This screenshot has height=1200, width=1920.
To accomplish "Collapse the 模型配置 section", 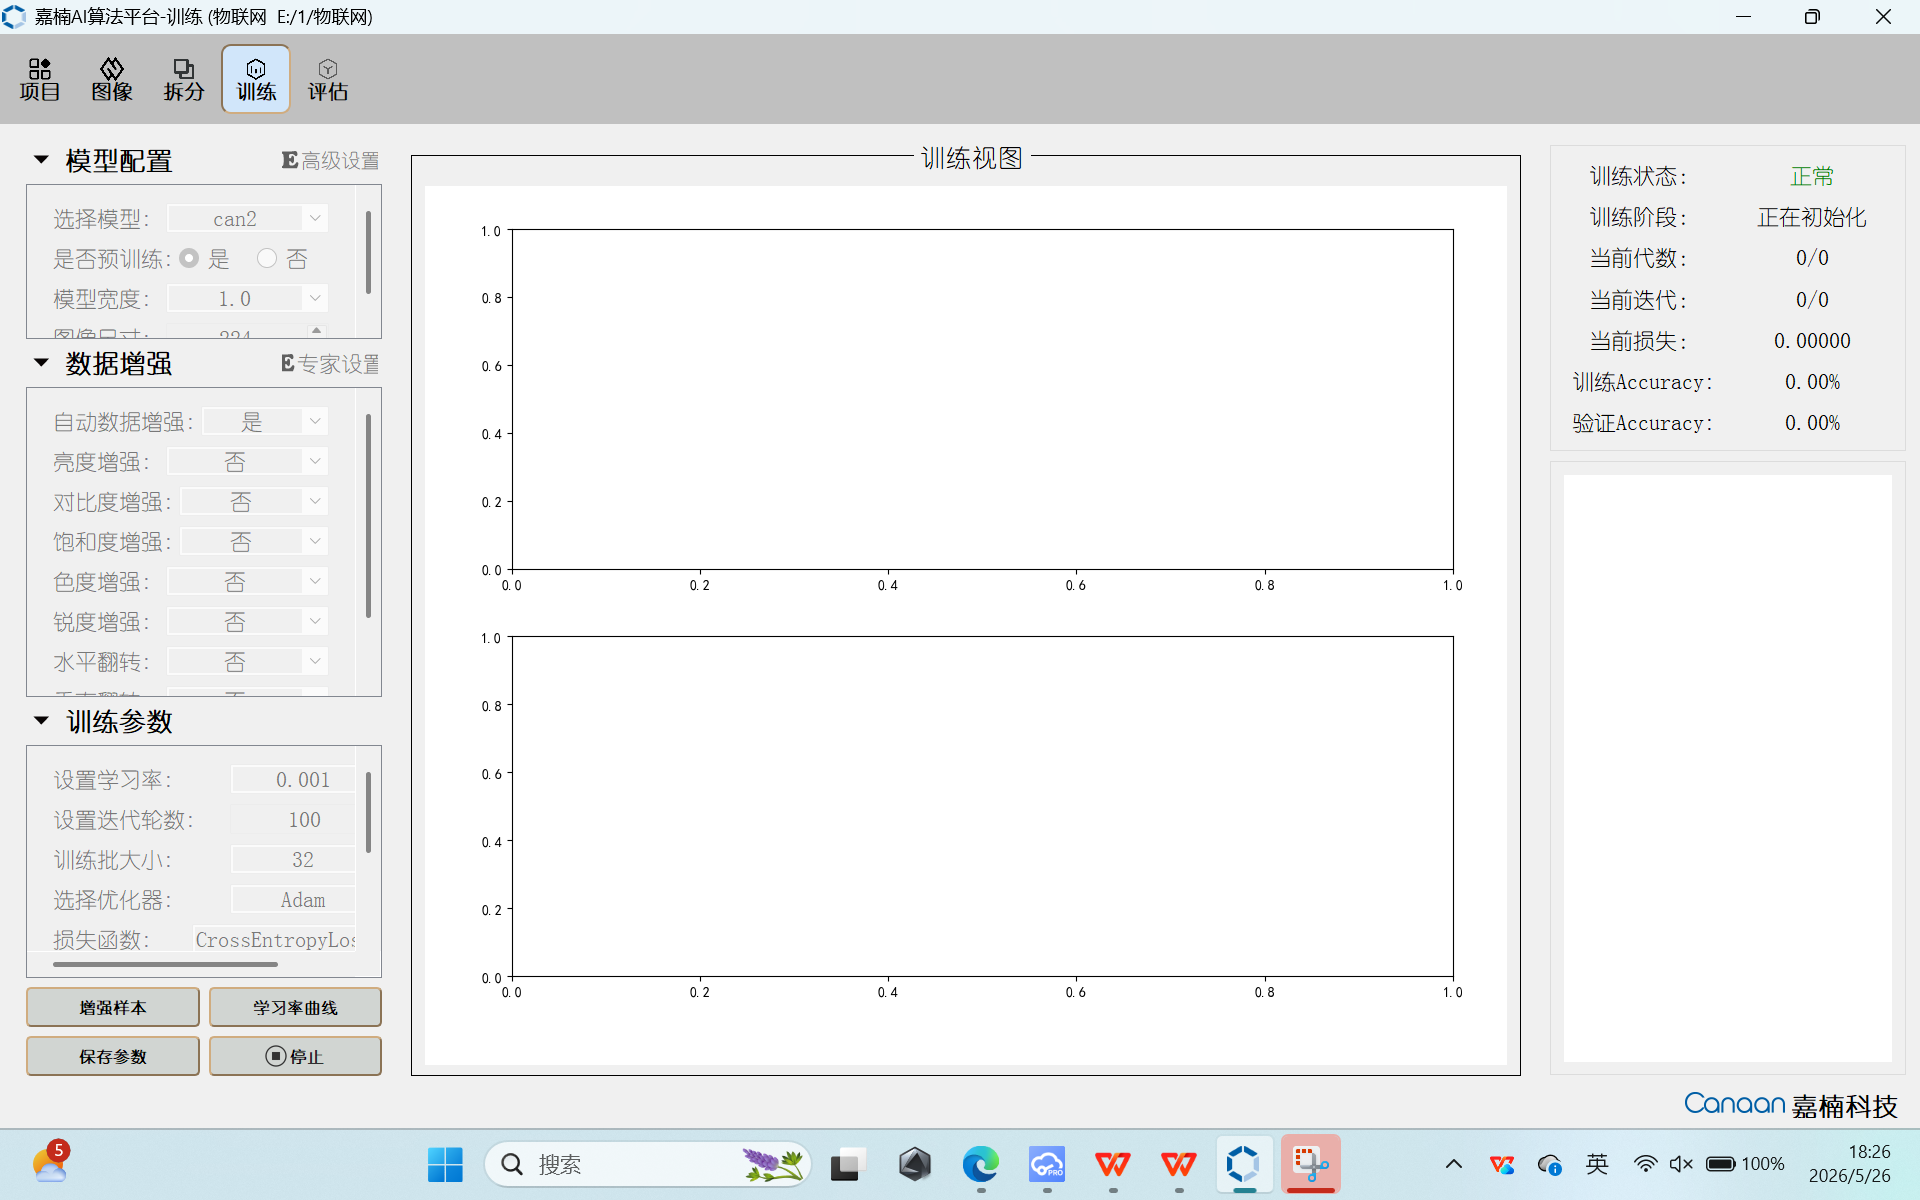I will coord(41,160).
